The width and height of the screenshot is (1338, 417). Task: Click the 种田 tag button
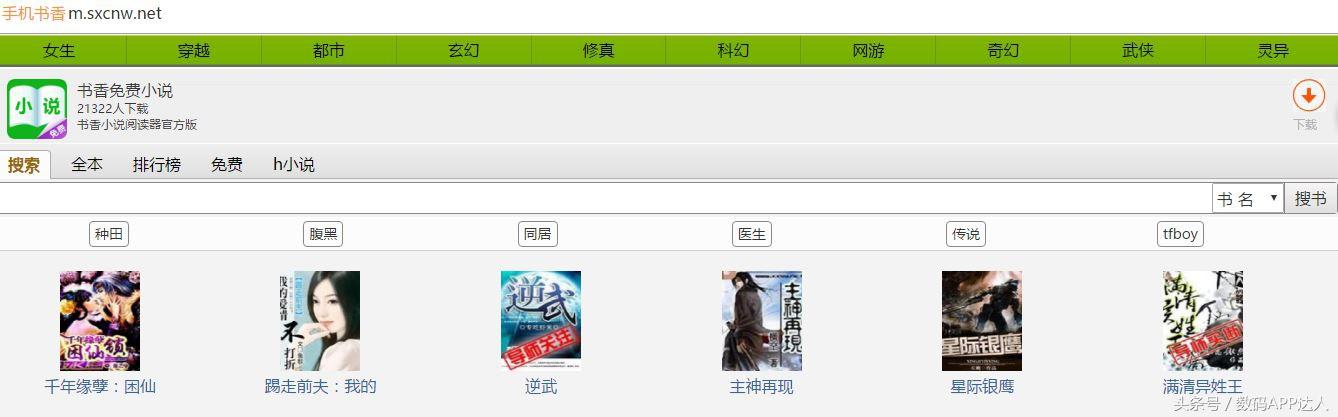point(109,234)
